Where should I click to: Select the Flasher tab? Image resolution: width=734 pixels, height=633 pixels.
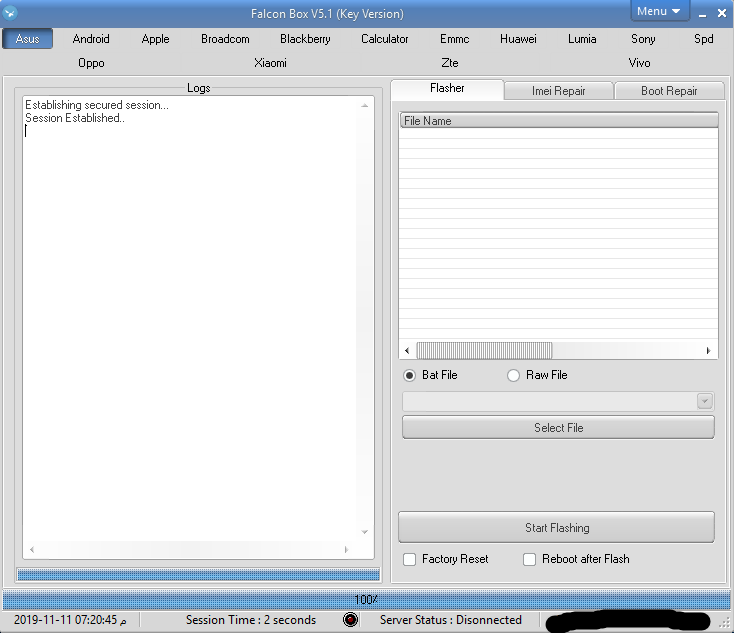[x=447, y=88]
